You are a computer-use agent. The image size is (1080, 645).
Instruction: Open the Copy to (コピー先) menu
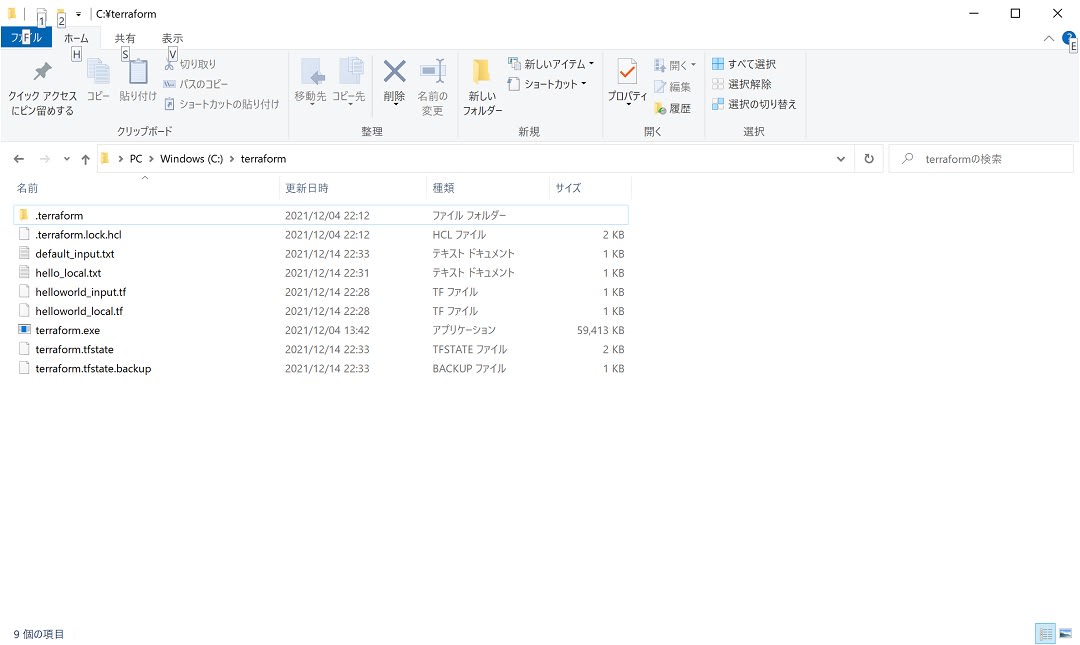point(349,81)
